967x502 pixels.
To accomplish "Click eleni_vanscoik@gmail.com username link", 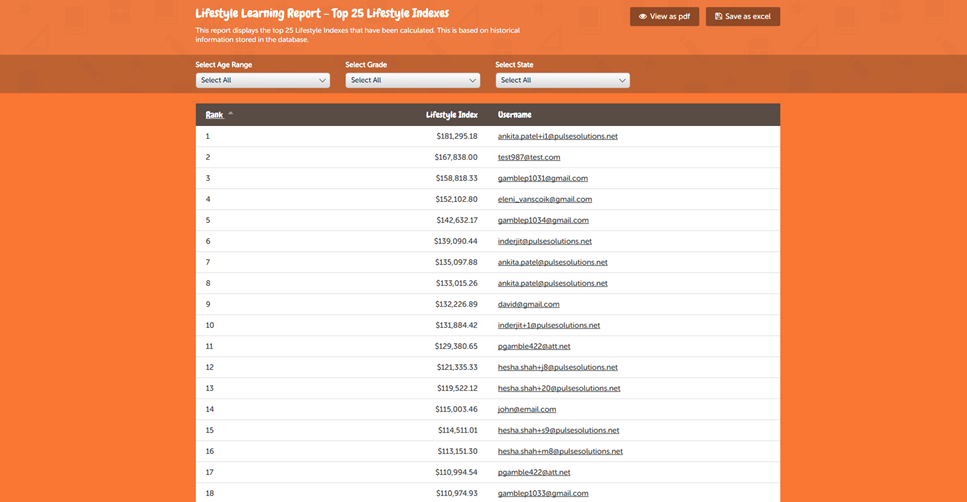I will point(544,199).
